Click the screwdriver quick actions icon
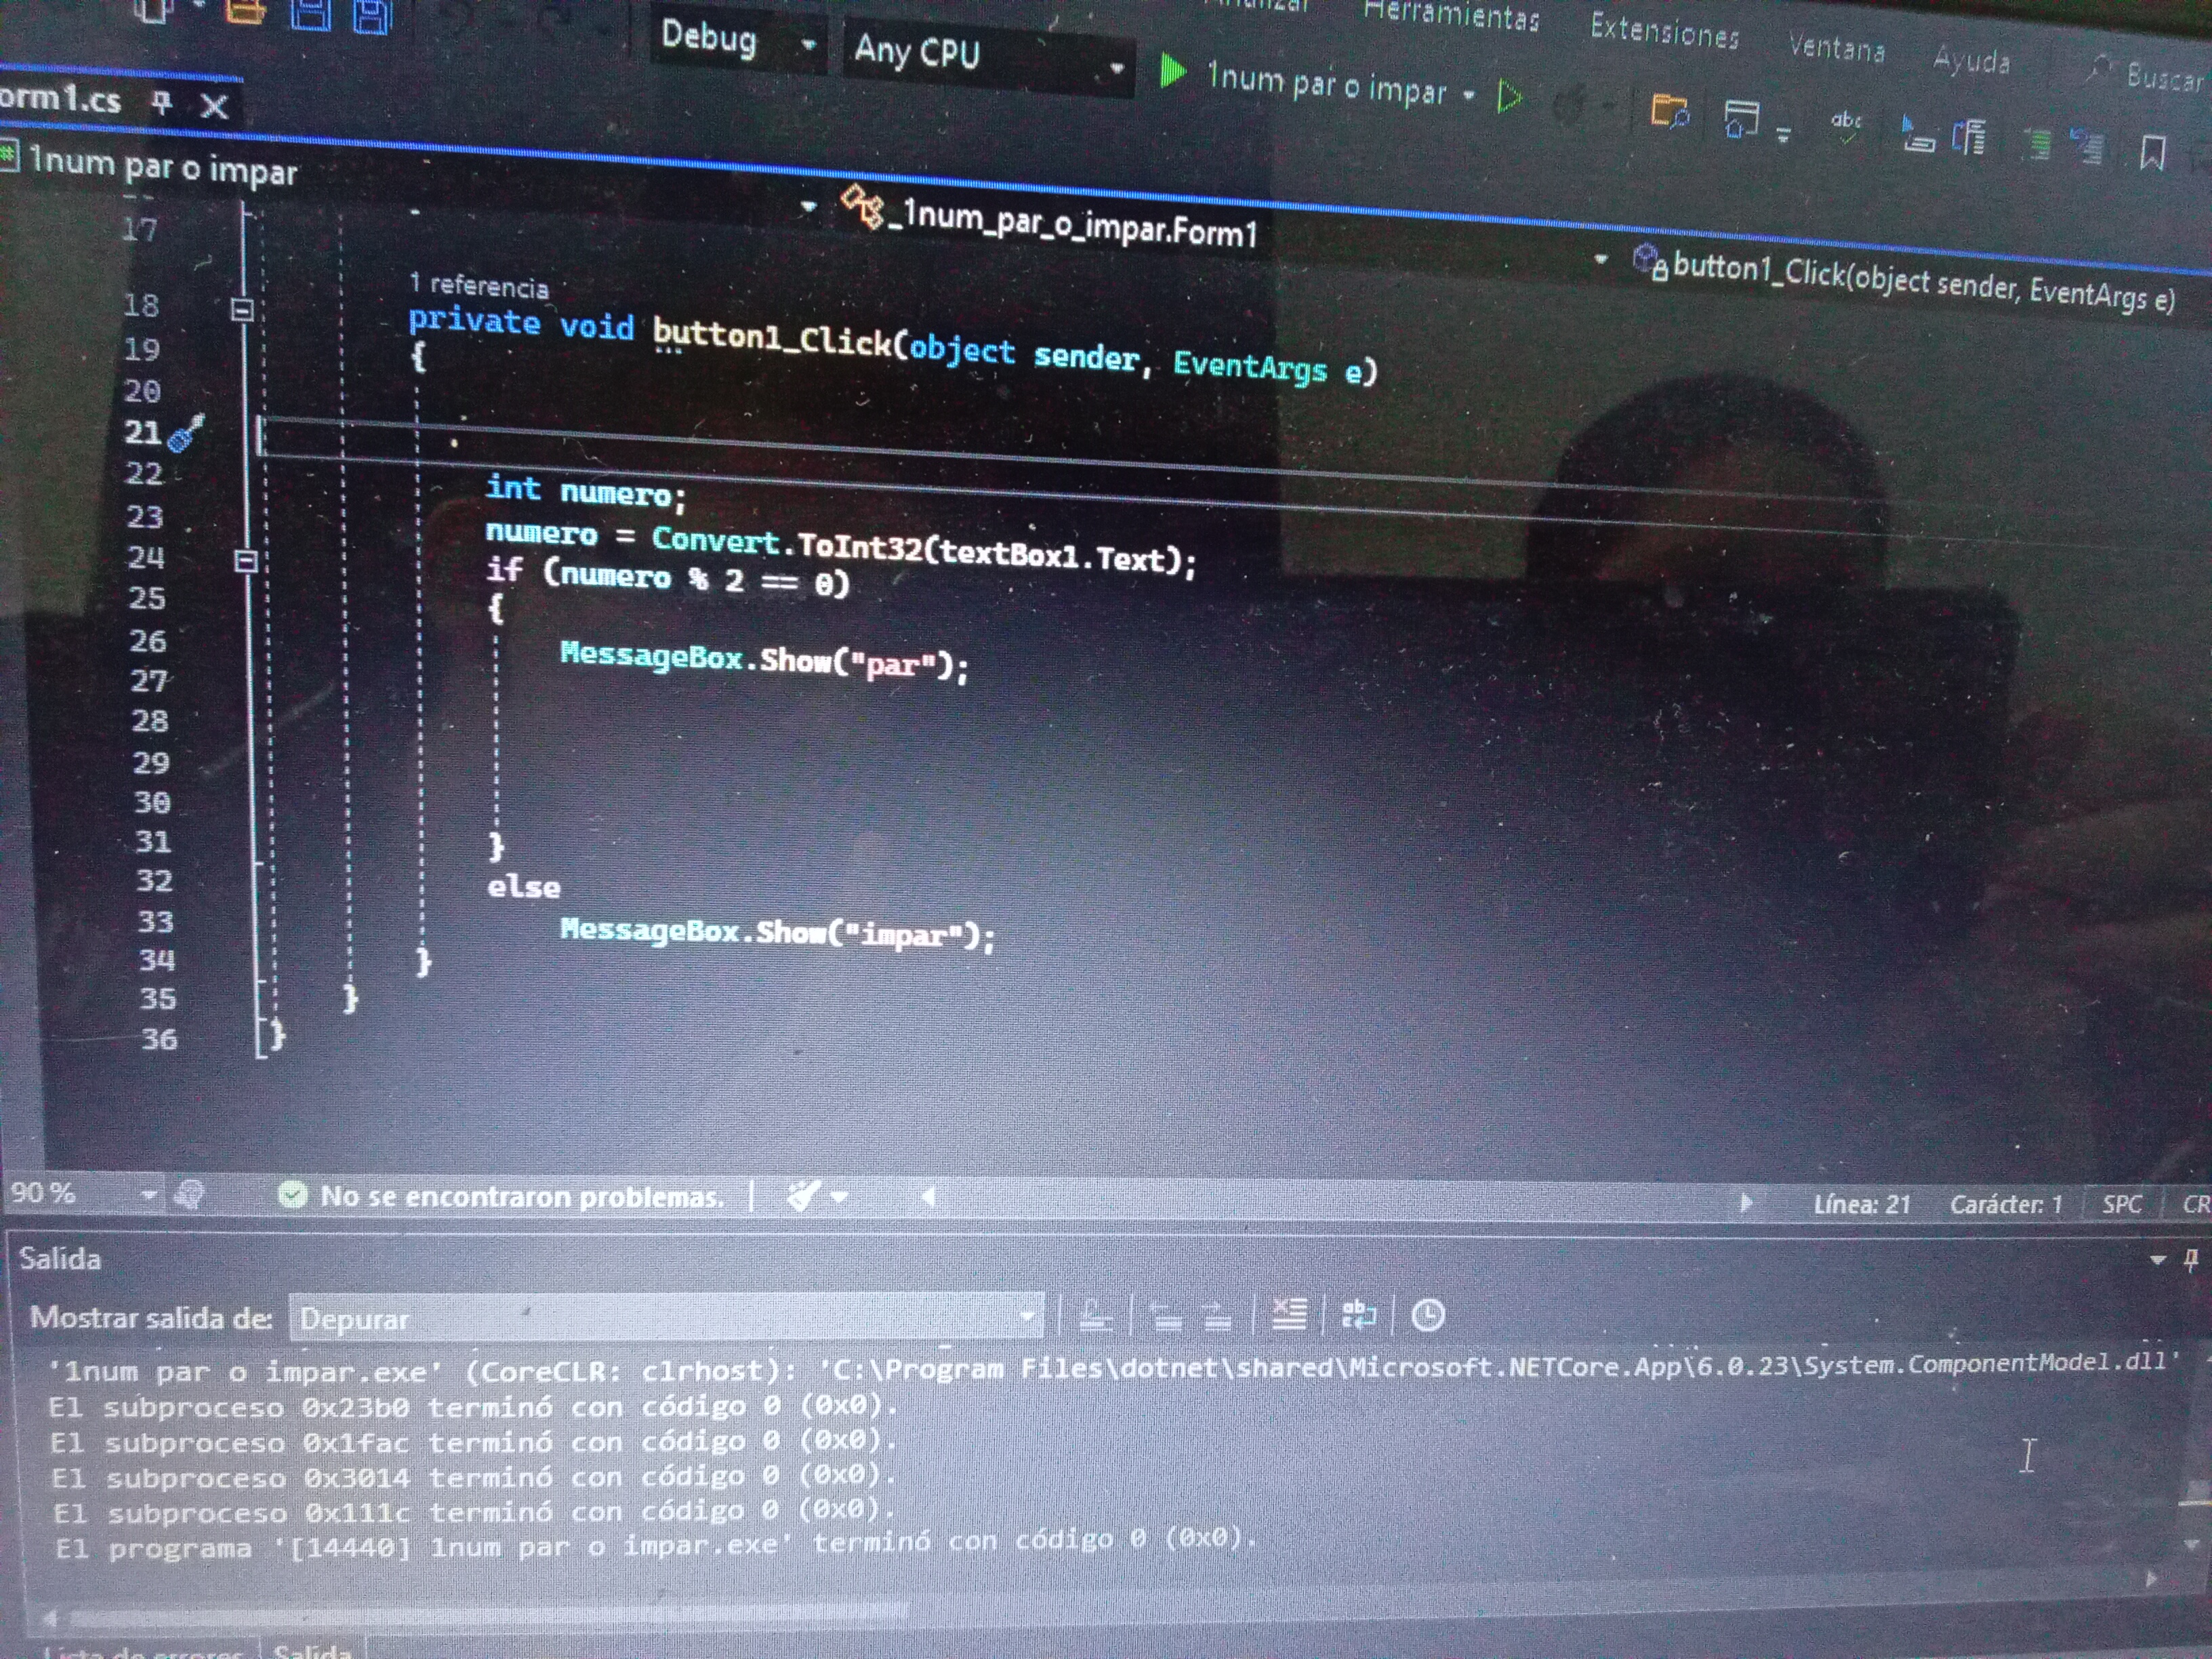The width and height of the screenshot is (2212, 1659). pos(186,433)
